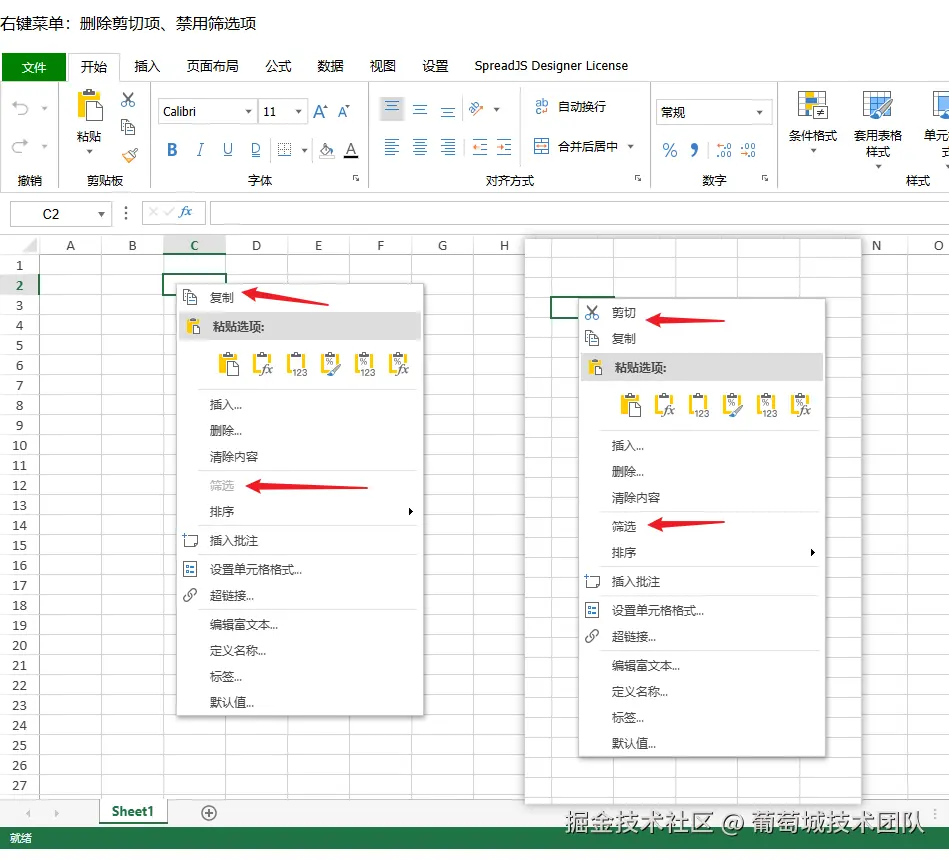This screenshot has width=949, height=860.
Task: Click the fx insert function icon
Action: [185, 212]
